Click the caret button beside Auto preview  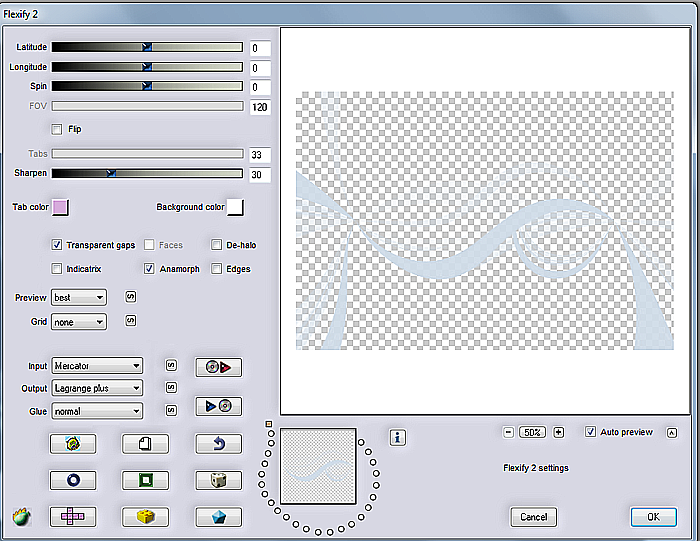[x=672, y=433]
